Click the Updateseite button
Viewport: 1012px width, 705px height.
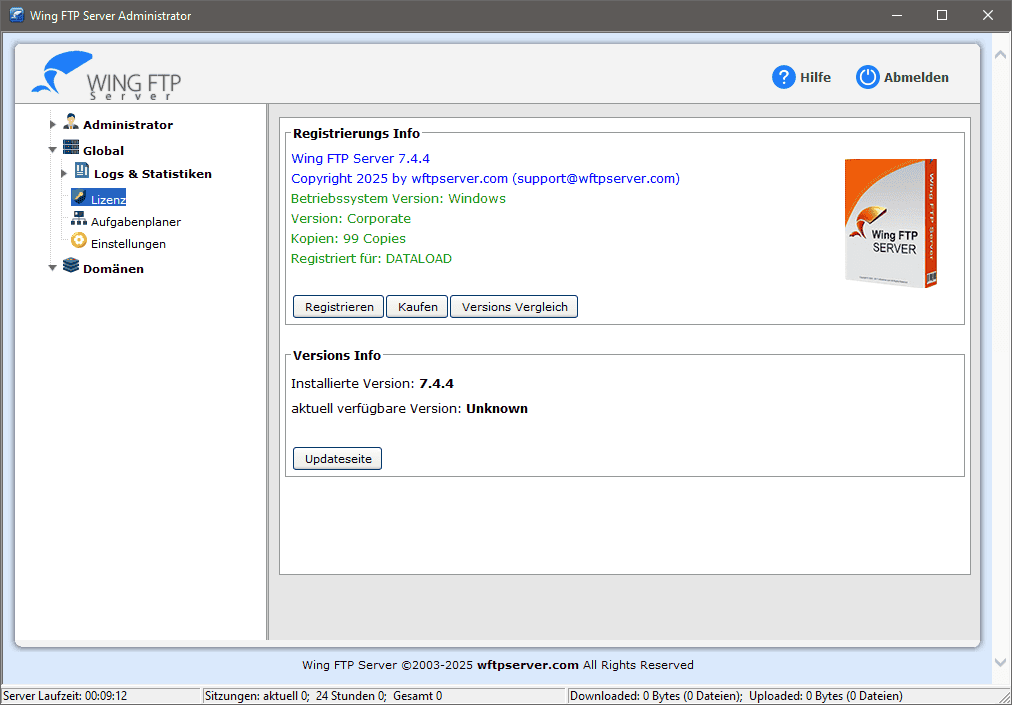338,459
